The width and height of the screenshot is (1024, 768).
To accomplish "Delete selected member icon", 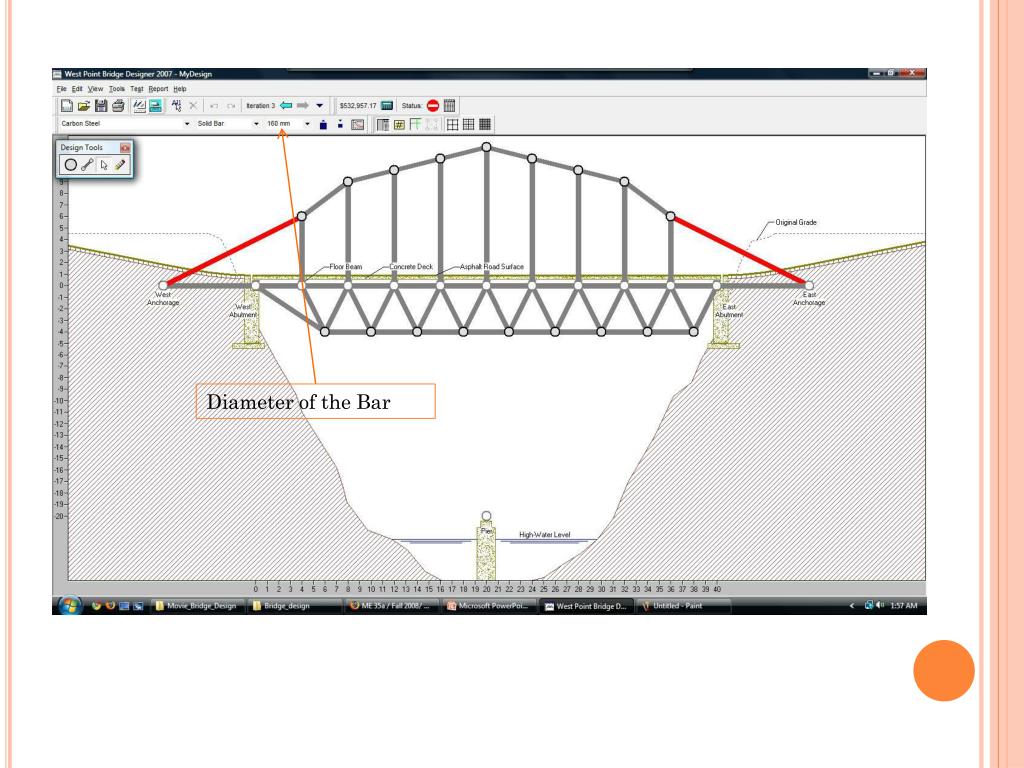I will pyautogui.click(x=193, y=106).
